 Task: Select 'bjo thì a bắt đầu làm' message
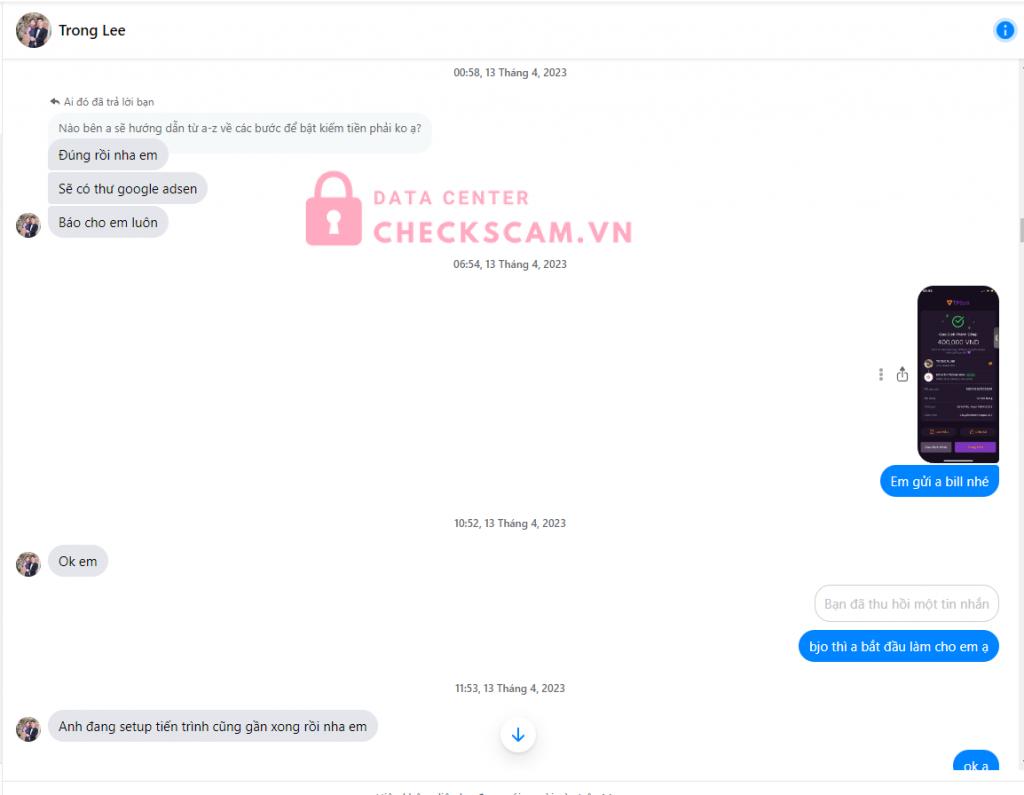899,647
